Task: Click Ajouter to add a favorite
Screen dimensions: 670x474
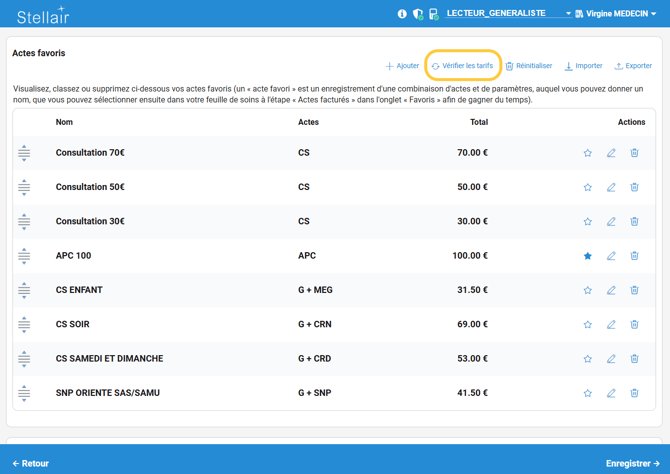Action: pyautogui.click(x=402, y=66)
